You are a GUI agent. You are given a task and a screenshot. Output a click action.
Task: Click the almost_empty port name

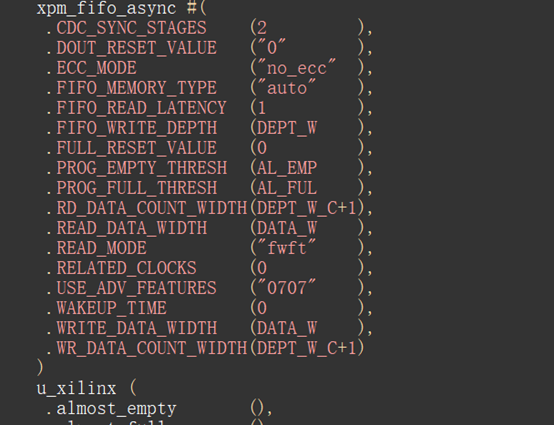(116, 409)
